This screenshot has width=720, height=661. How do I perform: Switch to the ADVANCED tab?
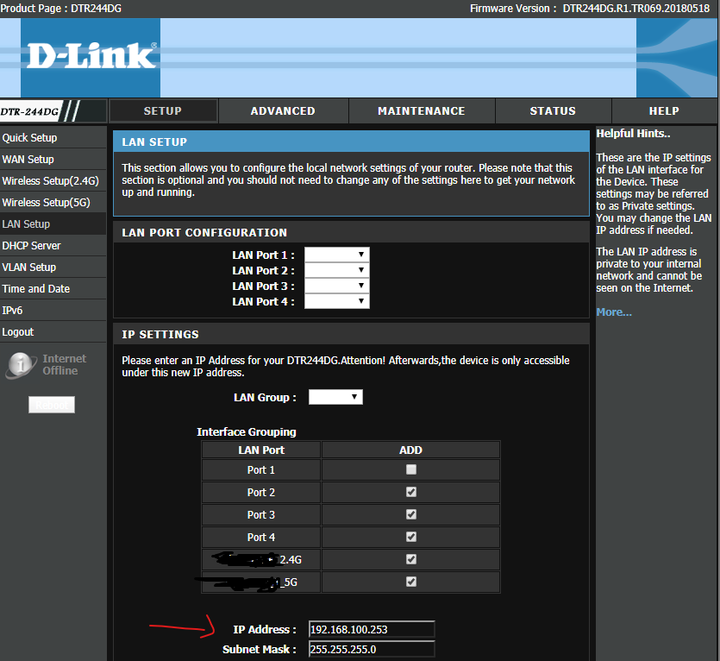coord(283,111)
